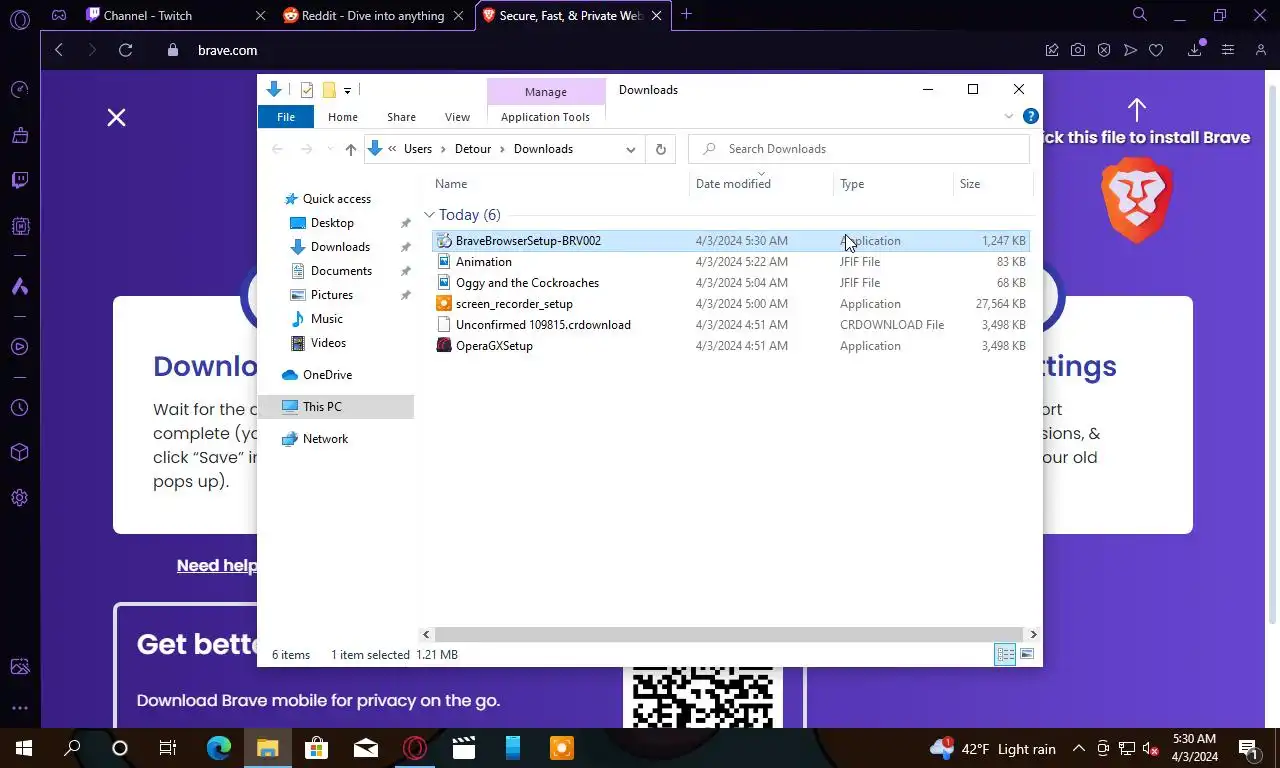This screenshot has height=768, width=1280.
Task: Open the File menu in Explorer
Action: click(286, 117)
